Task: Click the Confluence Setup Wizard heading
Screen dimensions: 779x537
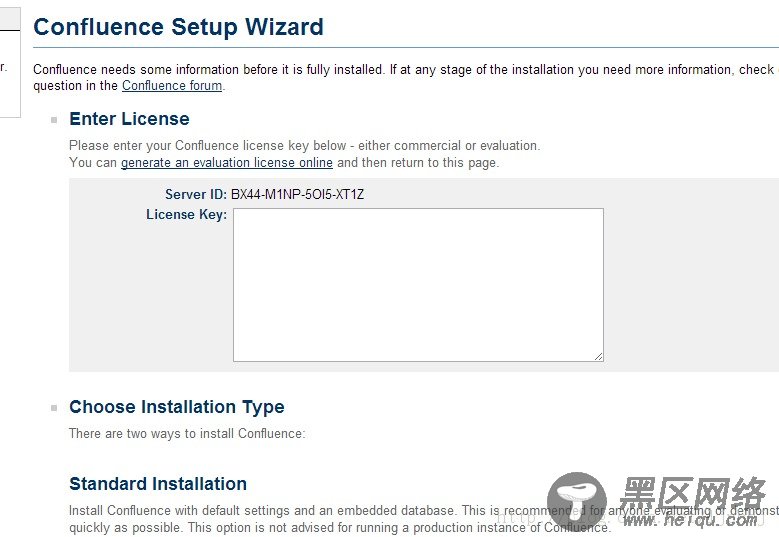Action: coord(178,27)
